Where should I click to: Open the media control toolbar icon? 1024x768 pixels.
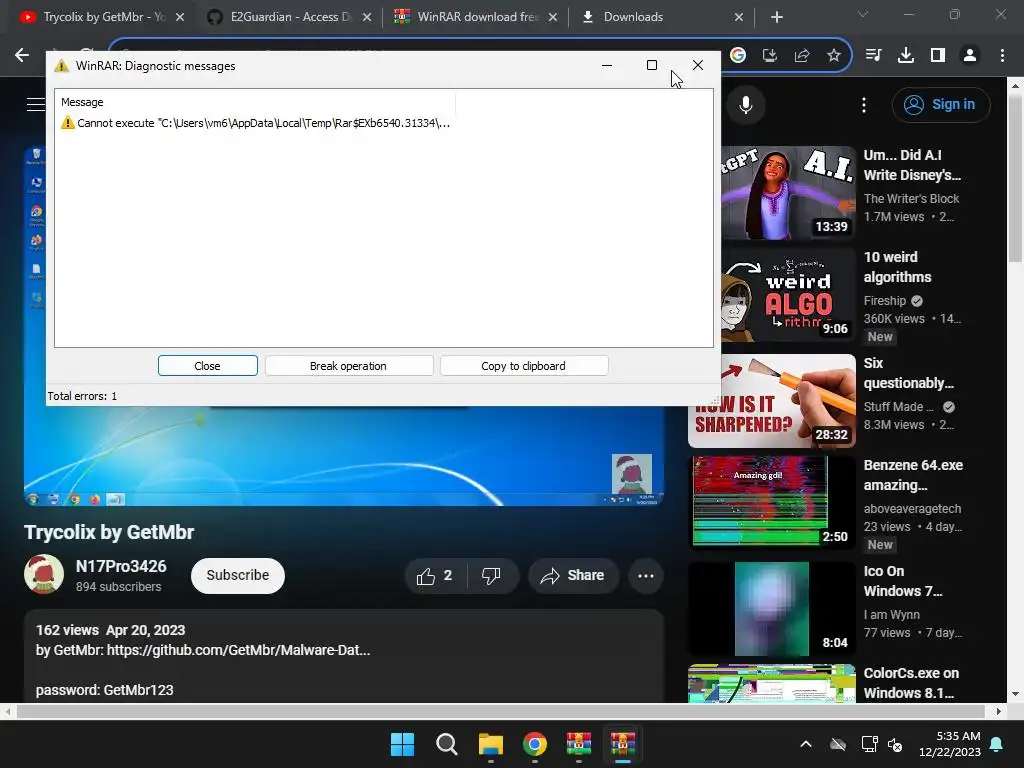tap(874, 56)
